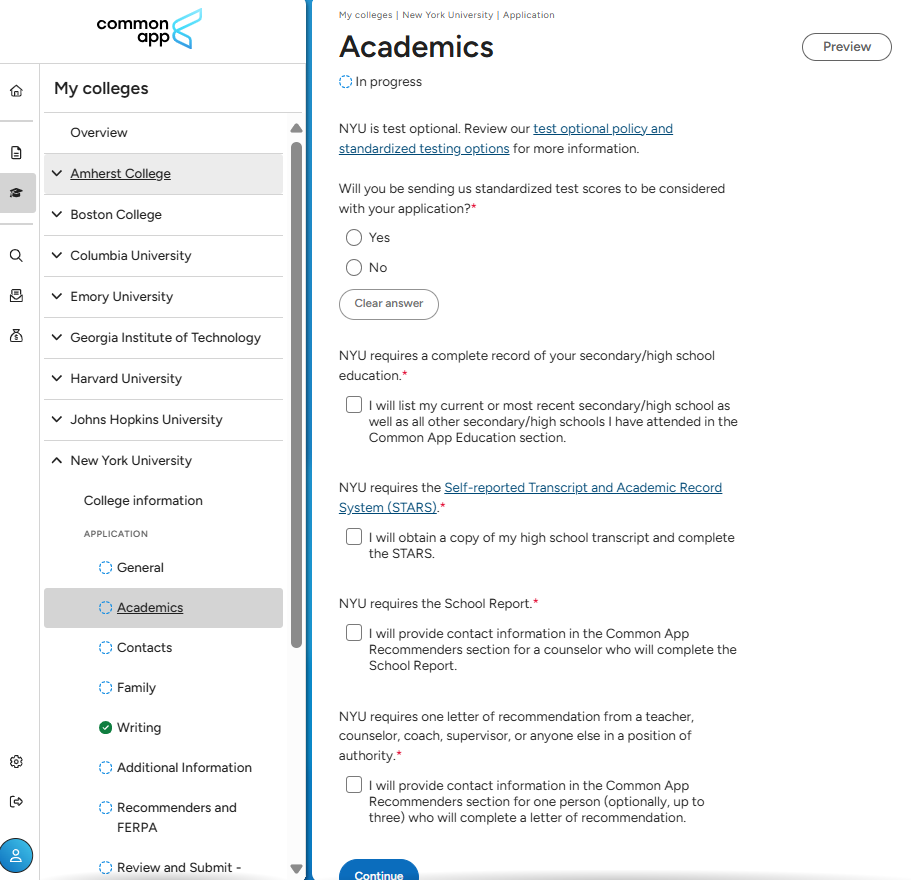Click the sign out icon
Screen dimensions: 911x880
16,801
